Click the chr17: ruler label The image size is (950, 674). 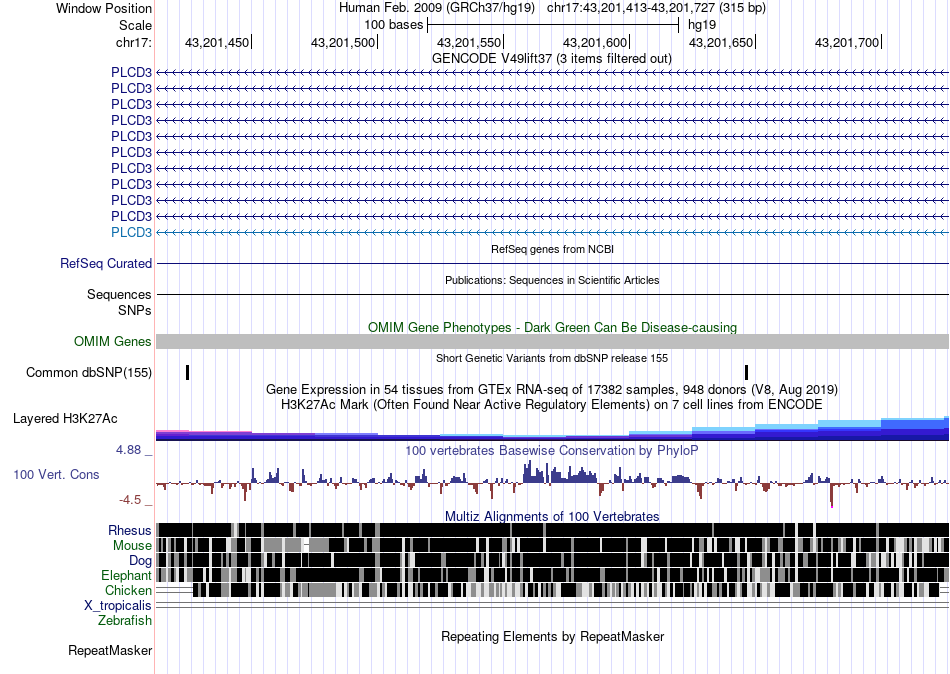click(x=134, y=42)
